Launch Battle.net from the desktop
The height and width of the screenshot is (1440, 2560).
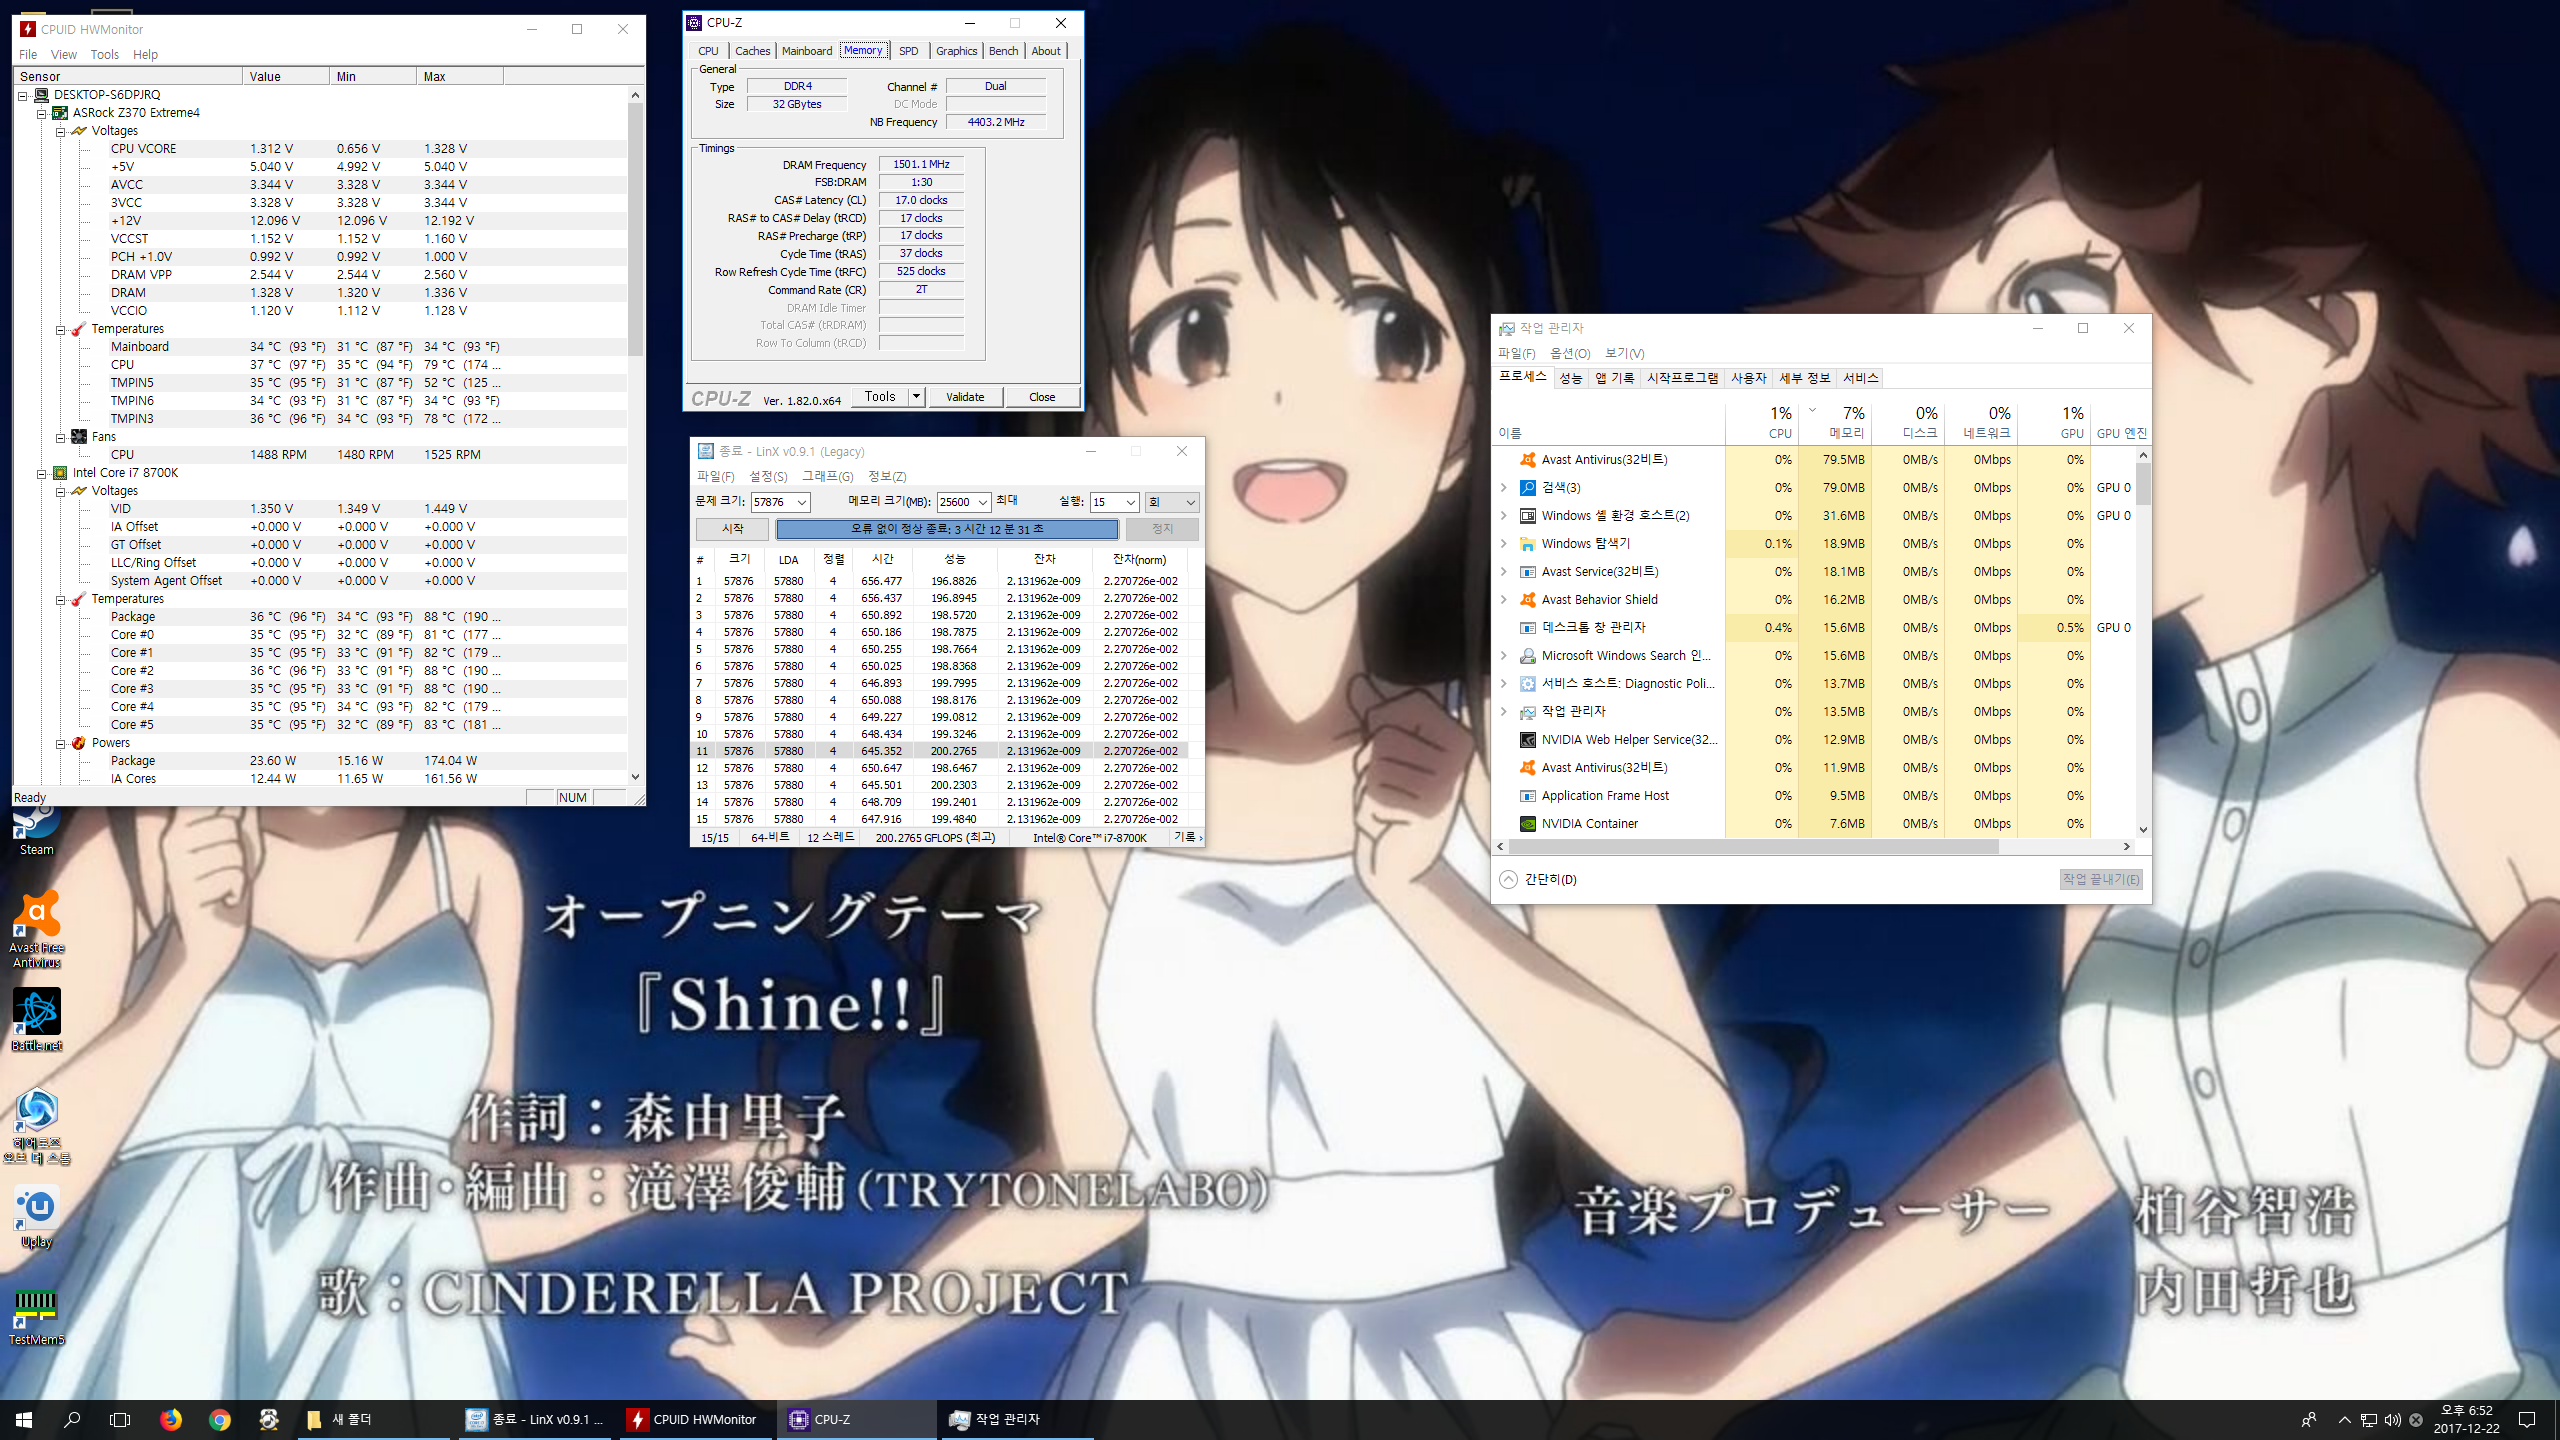37,1020
